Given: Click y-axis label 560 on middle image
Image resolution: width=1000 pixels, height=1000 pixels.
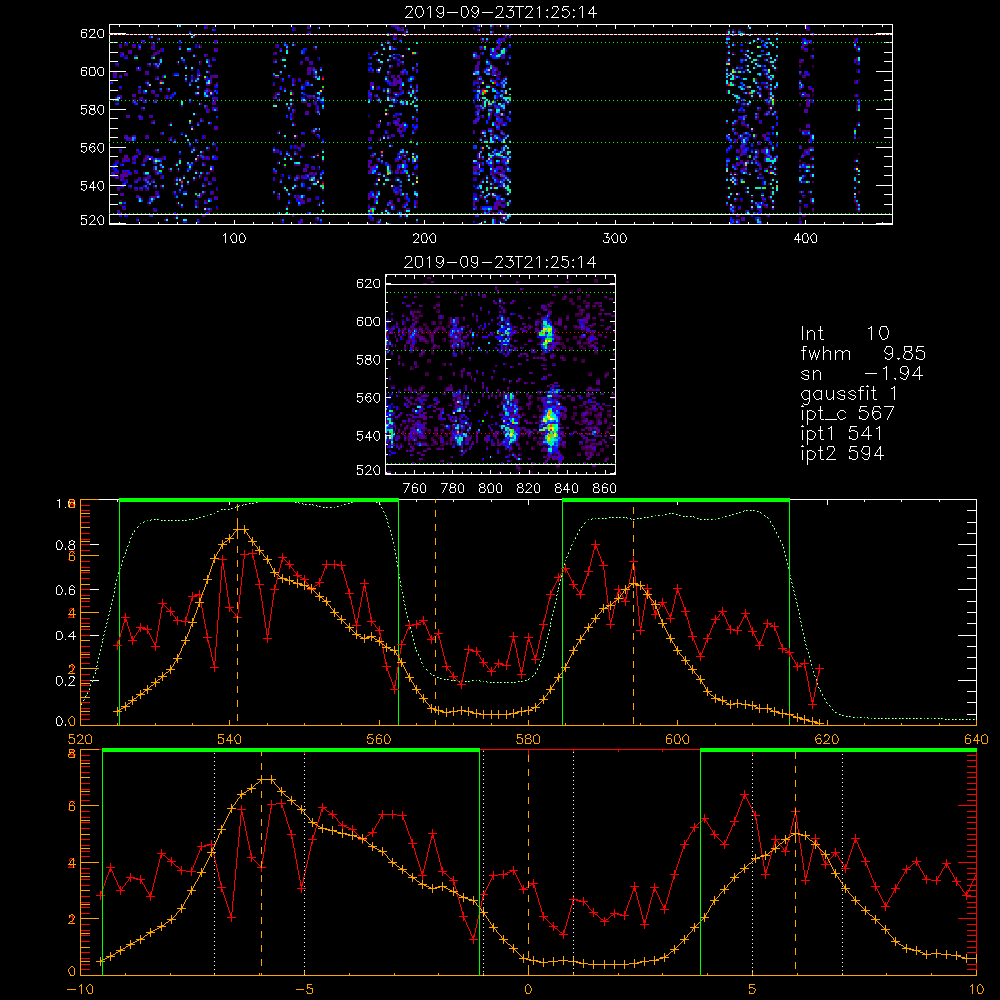Looking at the screenshot, I should 368,397.
